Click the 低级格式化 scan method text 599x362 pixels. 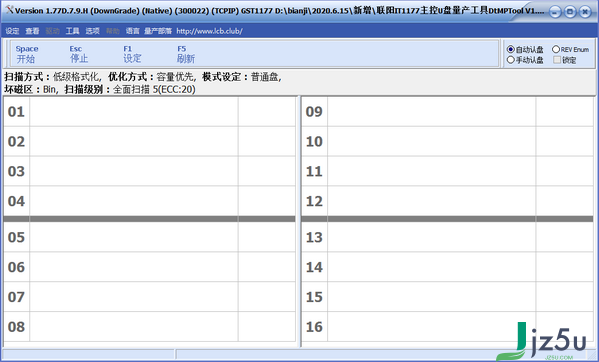pos(76,77)
